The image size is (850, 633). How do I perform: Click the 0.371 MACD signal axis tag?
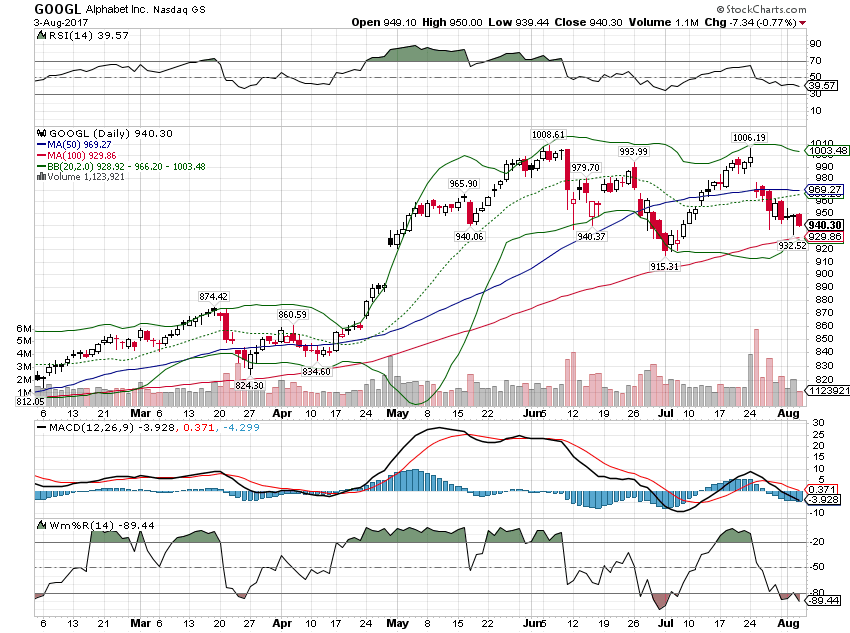pos(823,490)
